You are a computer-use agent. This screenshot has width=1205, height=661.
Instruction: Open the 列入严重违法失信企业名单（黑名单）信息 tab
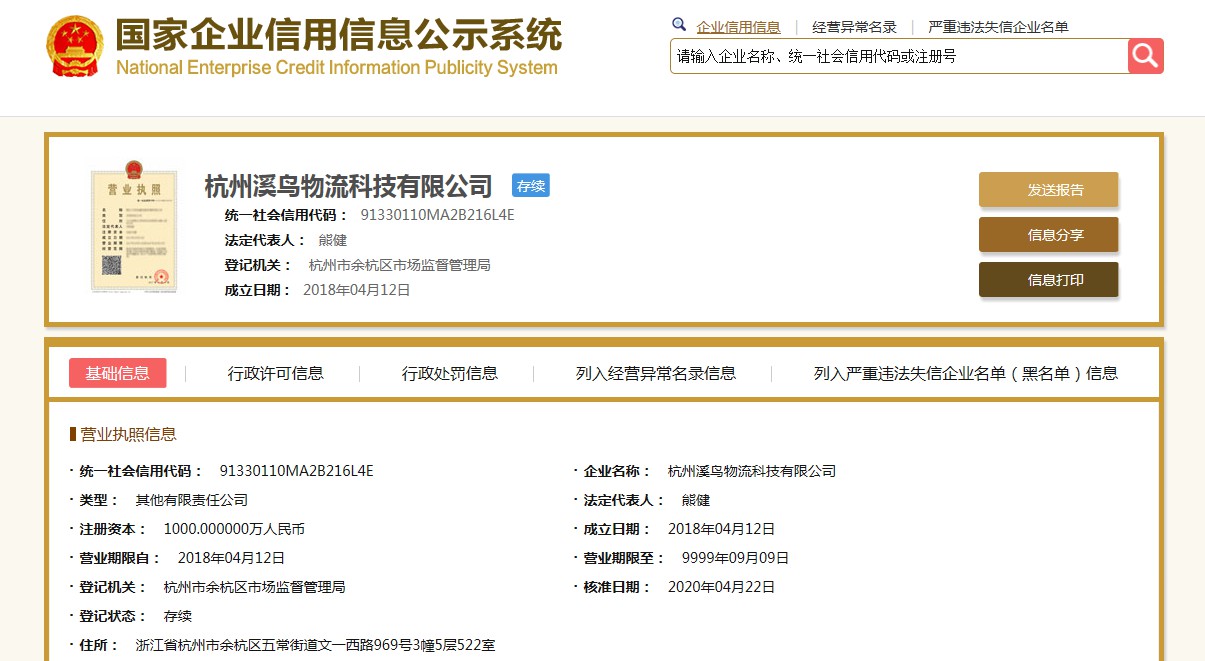click(x=966, y=373)
